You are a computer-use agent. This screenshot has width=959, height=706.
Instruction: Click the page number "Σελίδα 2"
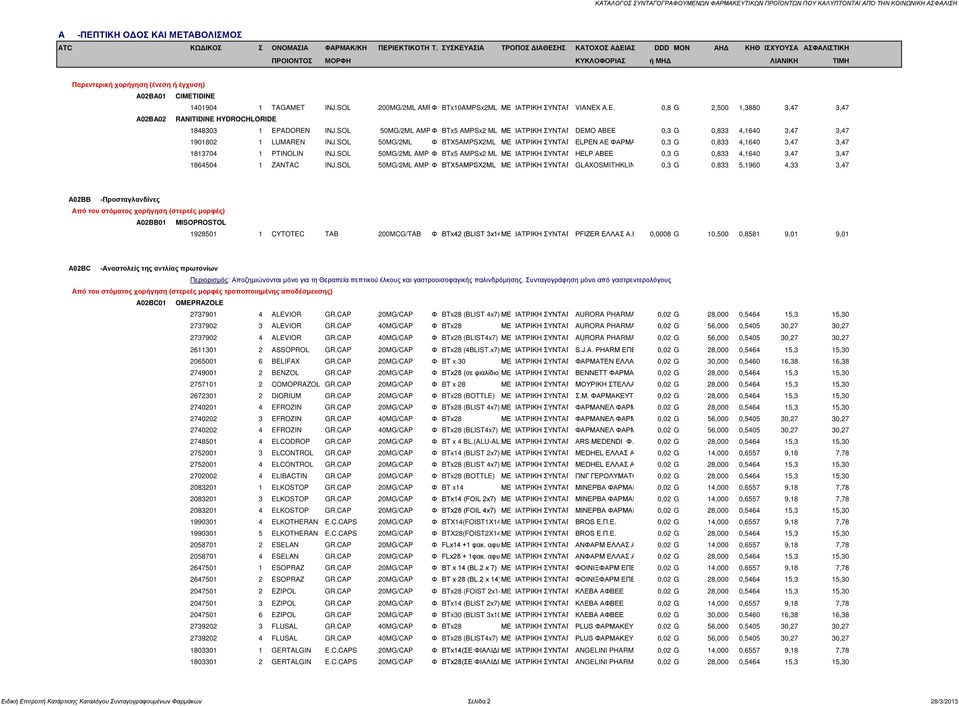[479, 702]
